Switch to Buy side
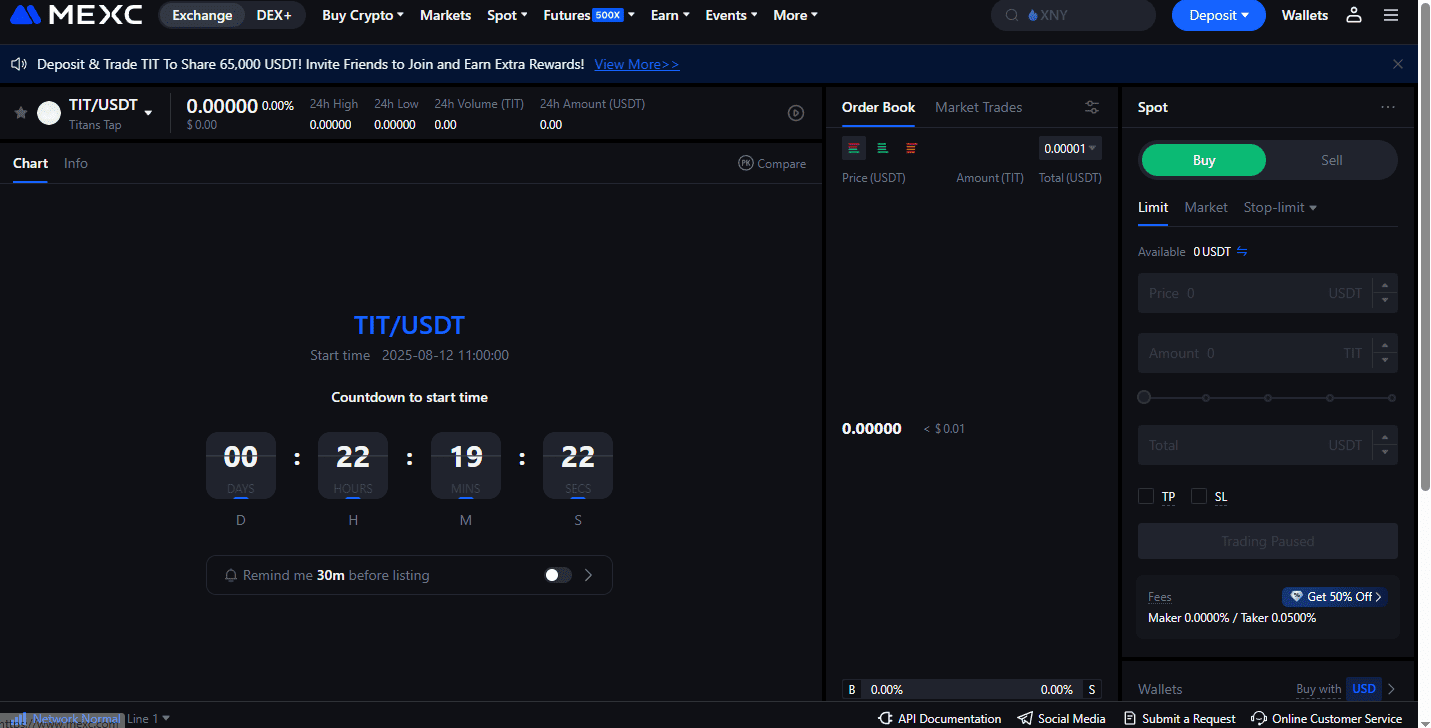The width and height of the screenshot is (1431, 728). pyautogui.click(x=1204, y=160)
